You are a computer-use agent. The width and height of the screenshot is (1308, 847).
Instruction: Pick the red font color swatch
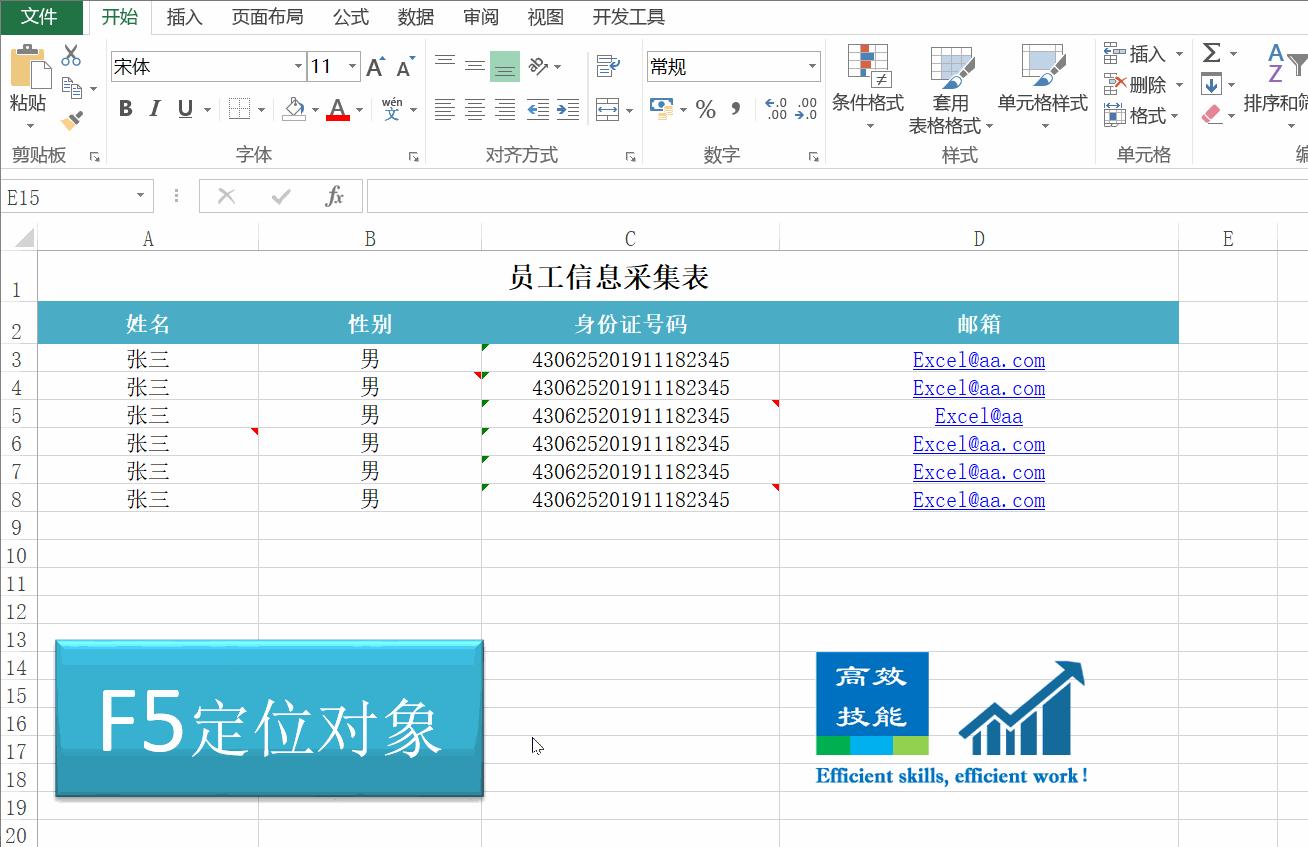[339, 118]
